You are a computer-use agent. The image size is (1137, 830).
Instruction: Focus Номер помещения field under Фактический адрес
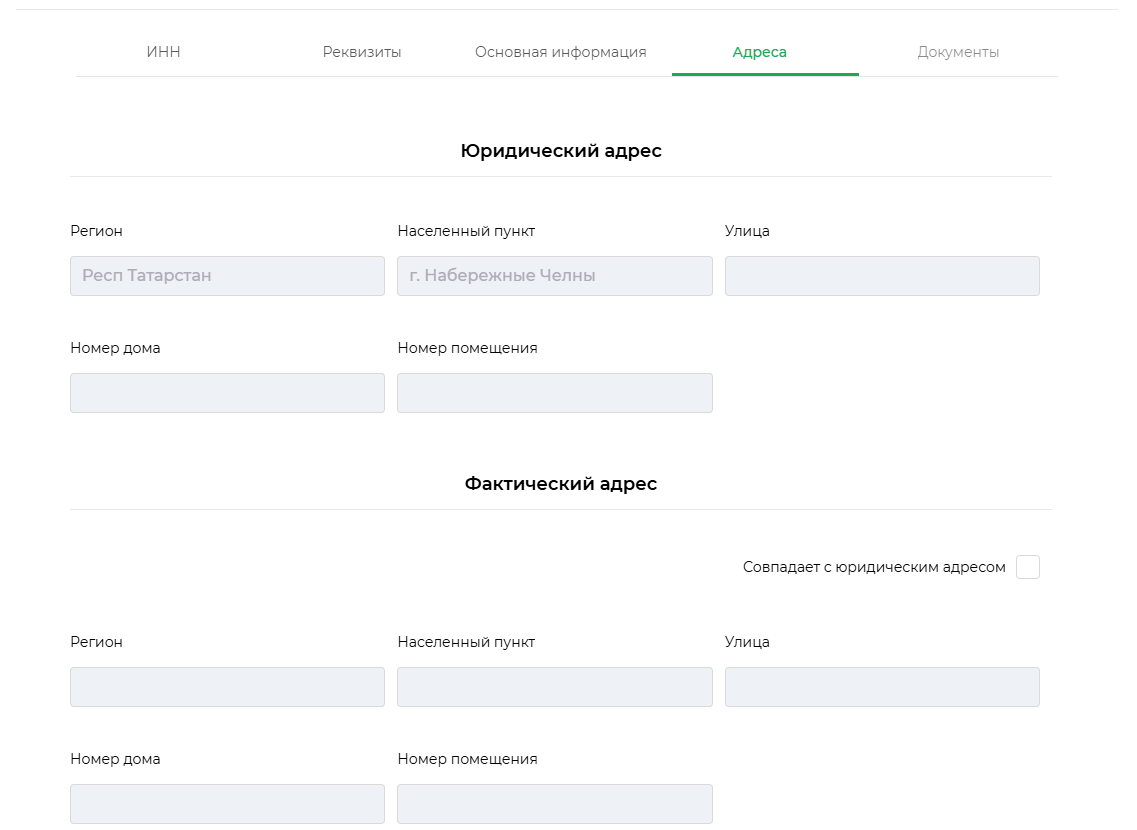coord(555,804)
